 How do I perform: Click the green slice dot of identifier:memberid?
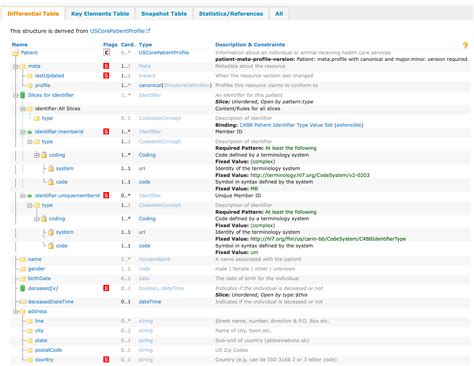[x=30, y=132]
